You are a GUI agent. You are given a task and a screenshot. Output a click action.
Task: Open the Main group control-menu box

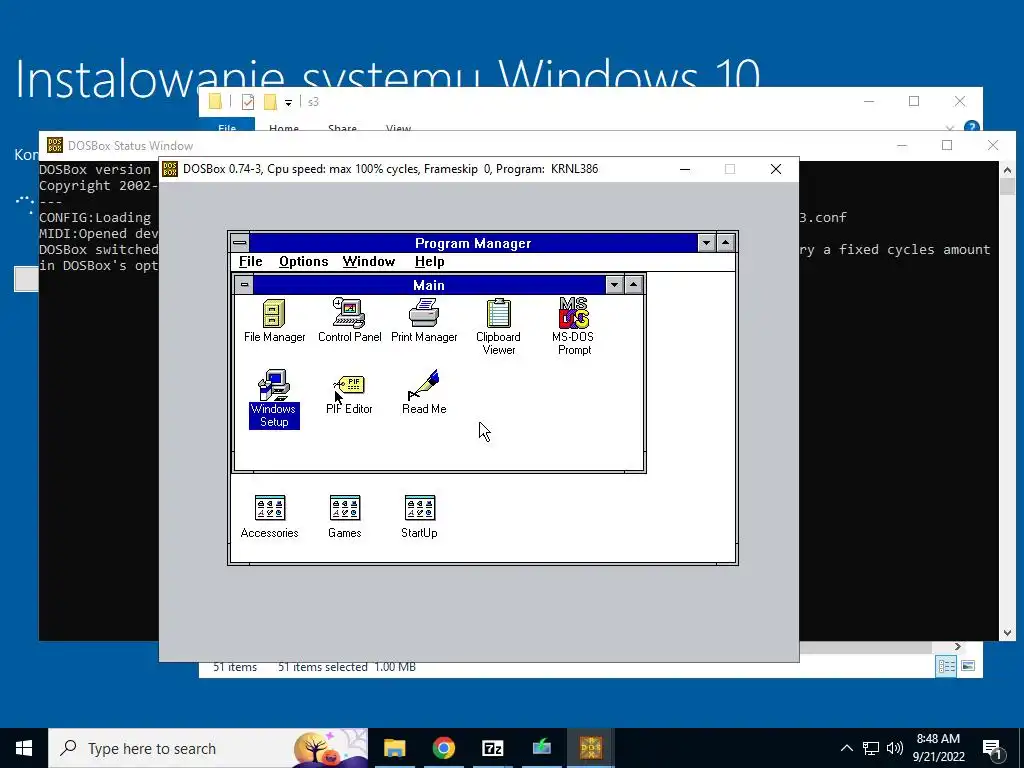pos(244,285)
